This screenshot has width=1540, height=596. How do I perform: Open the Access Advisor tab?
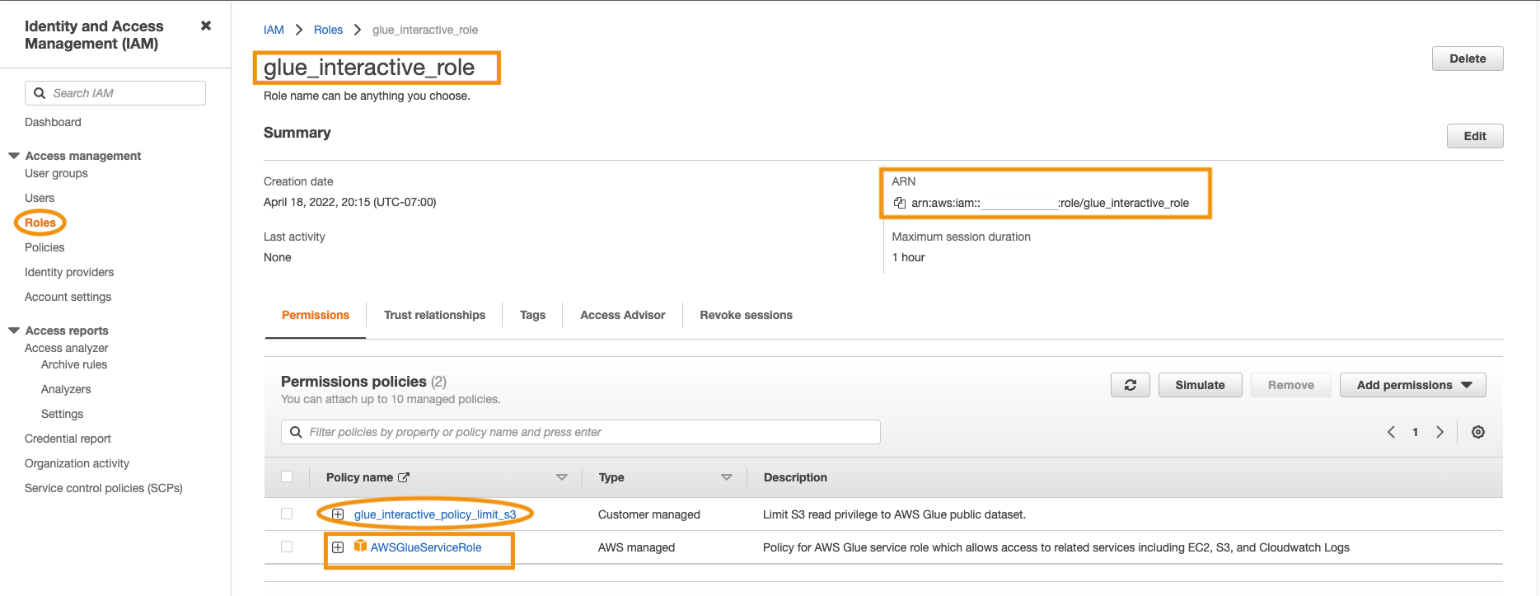tap(623, 315)
